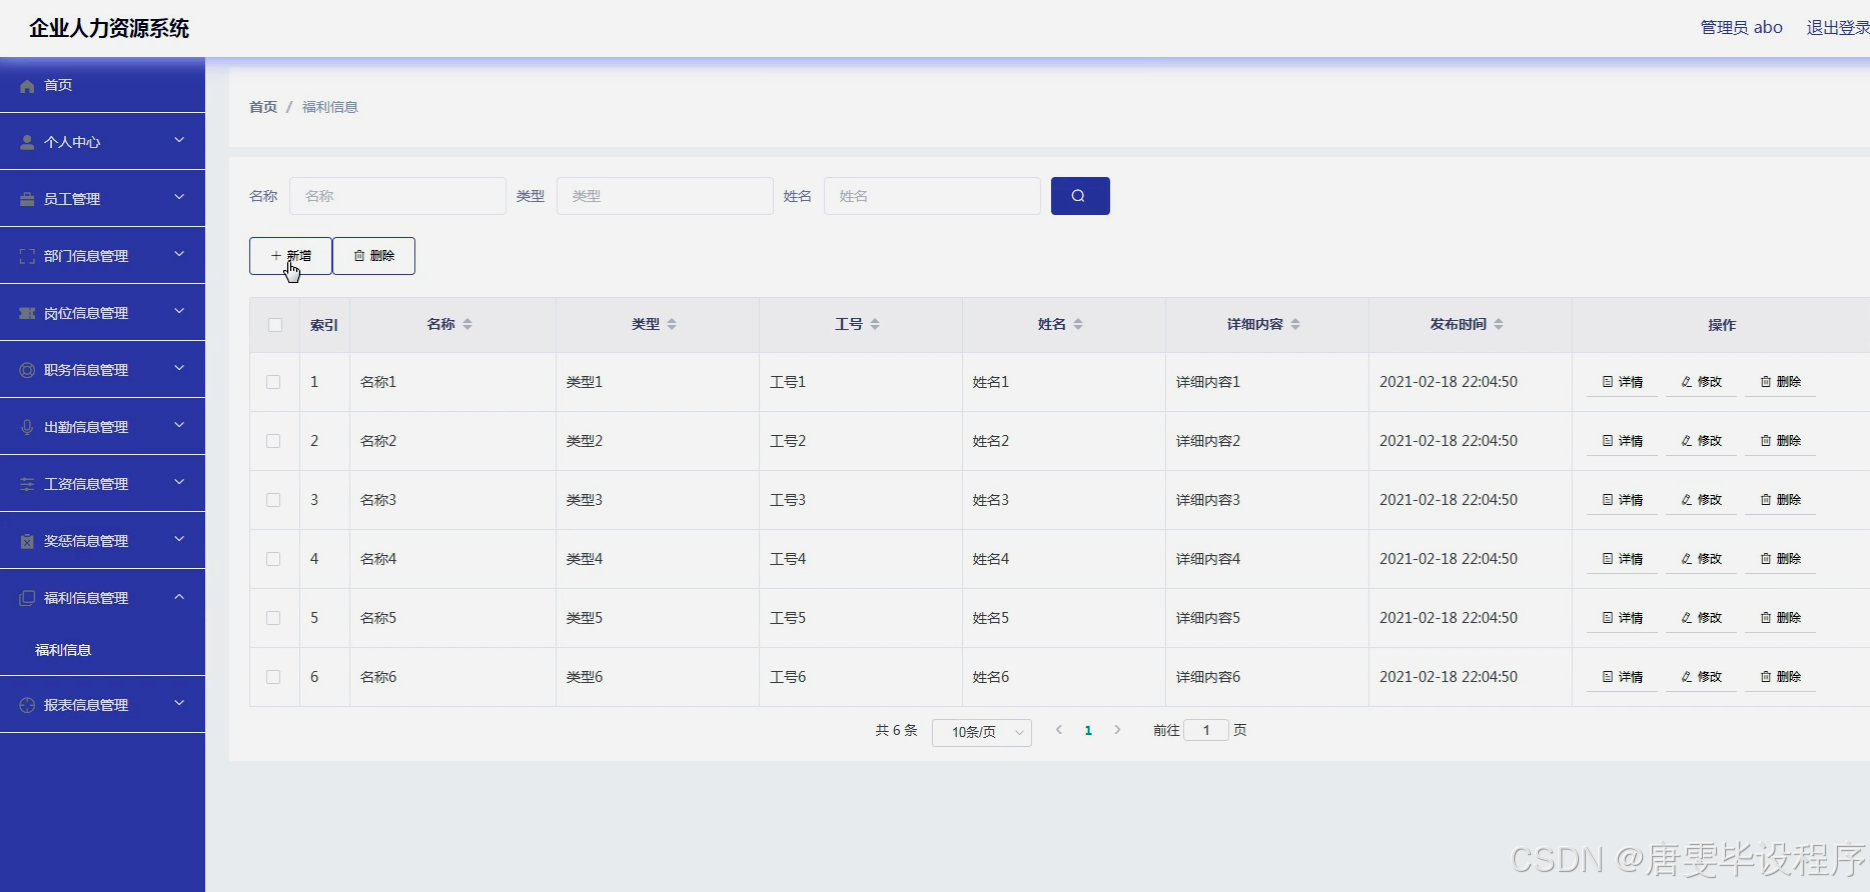
Task: Open 详情 for the 名称4 row
Action: click(1622, 559)
